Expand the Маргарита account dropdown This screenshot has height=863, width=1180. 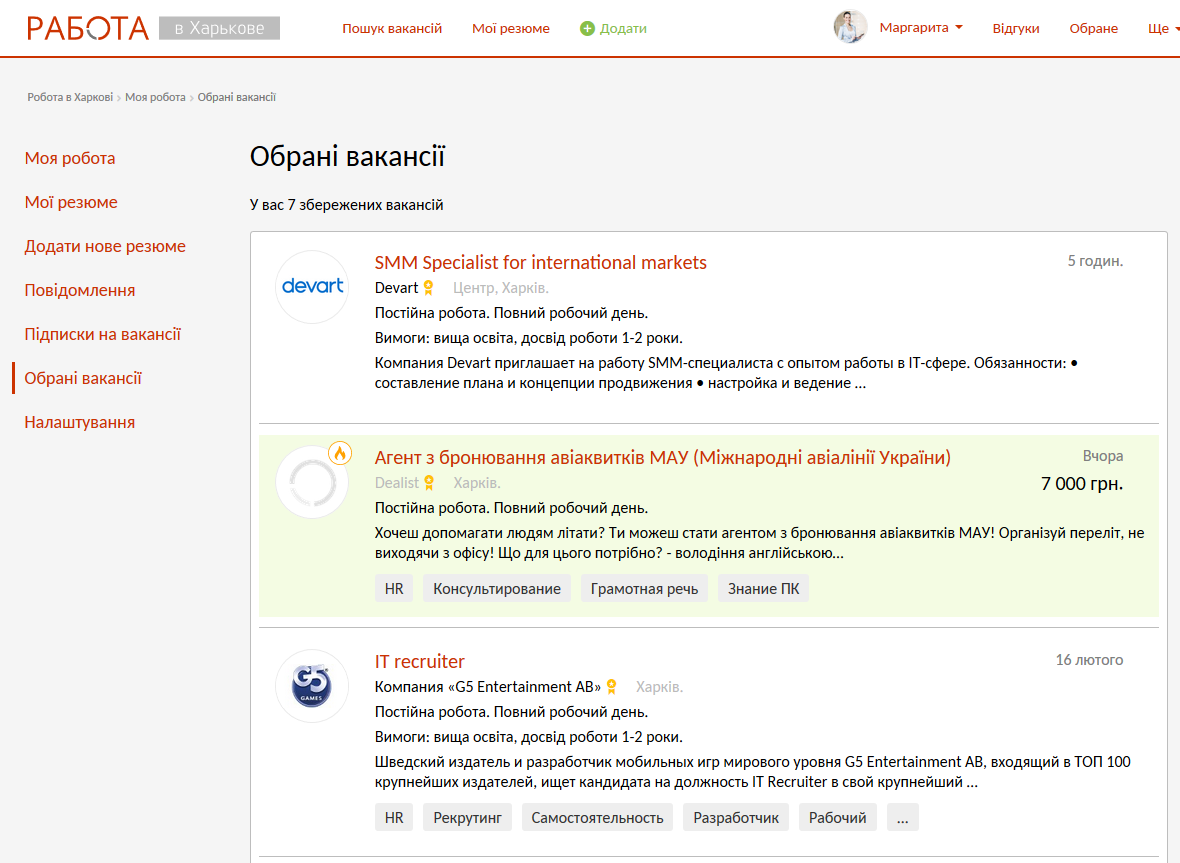pos(921,28)
